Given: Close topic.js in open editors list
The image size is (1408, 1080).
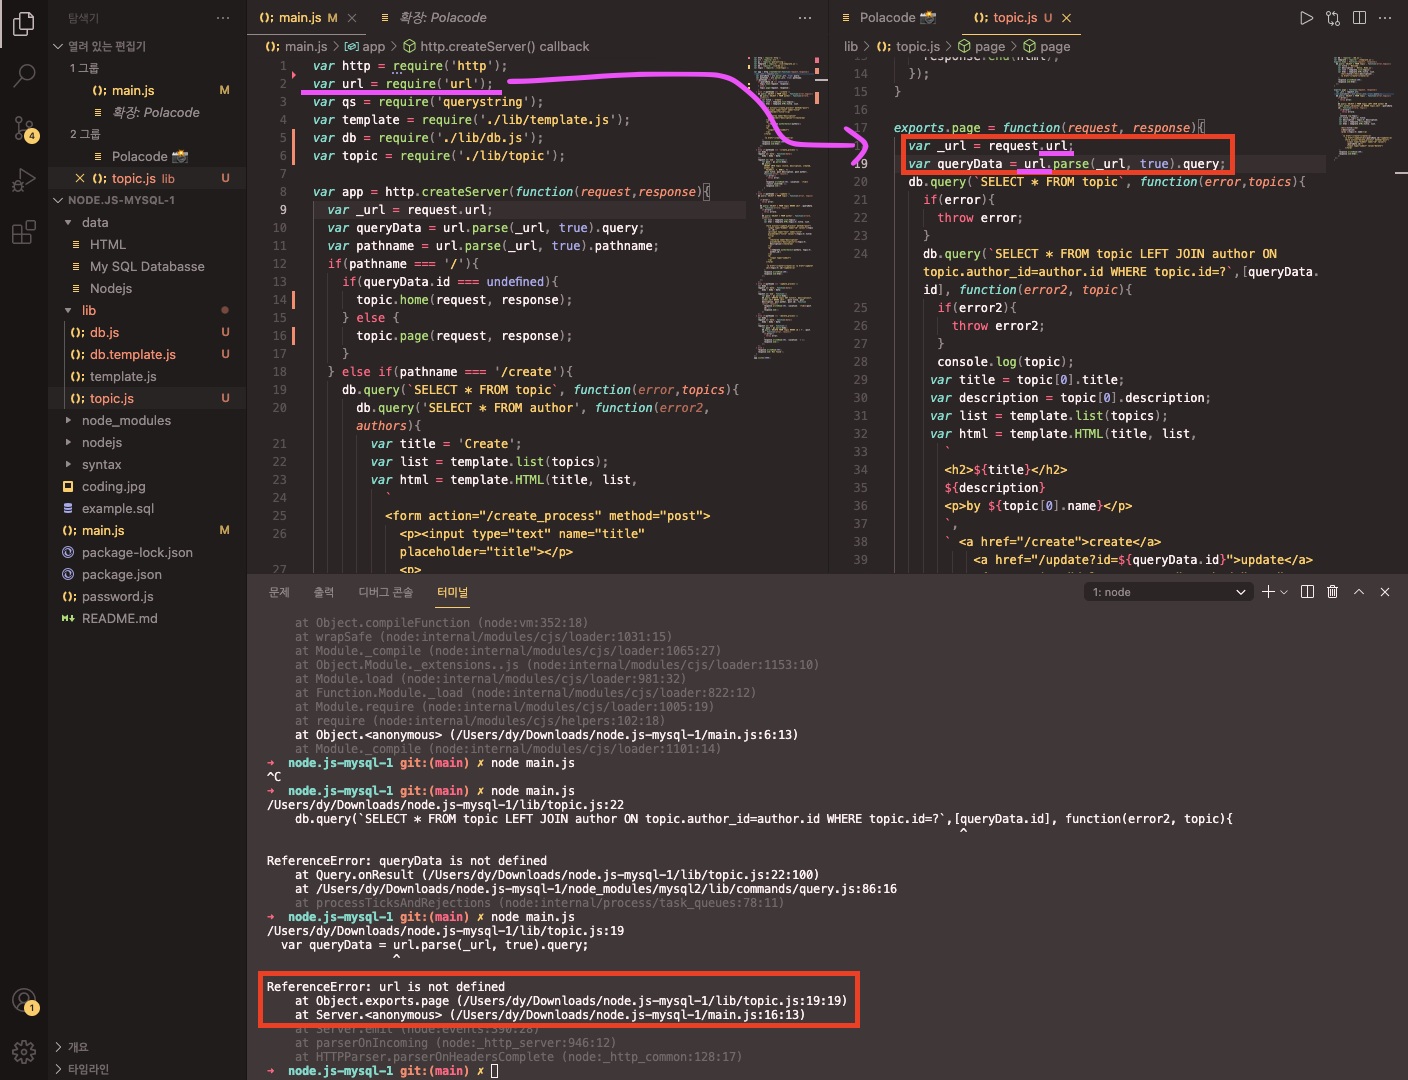Looking at the screenshot, I should (x=80, y=178).
